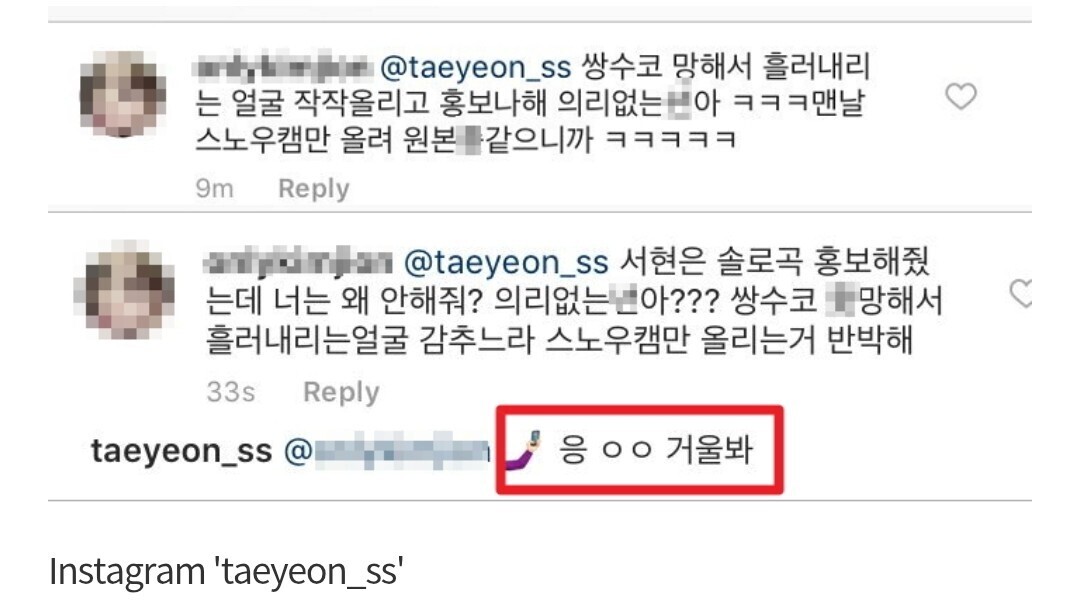Click the 9m timestamp
The image size is (1076, 613).
pyautogui.click(x=214, y=188)
